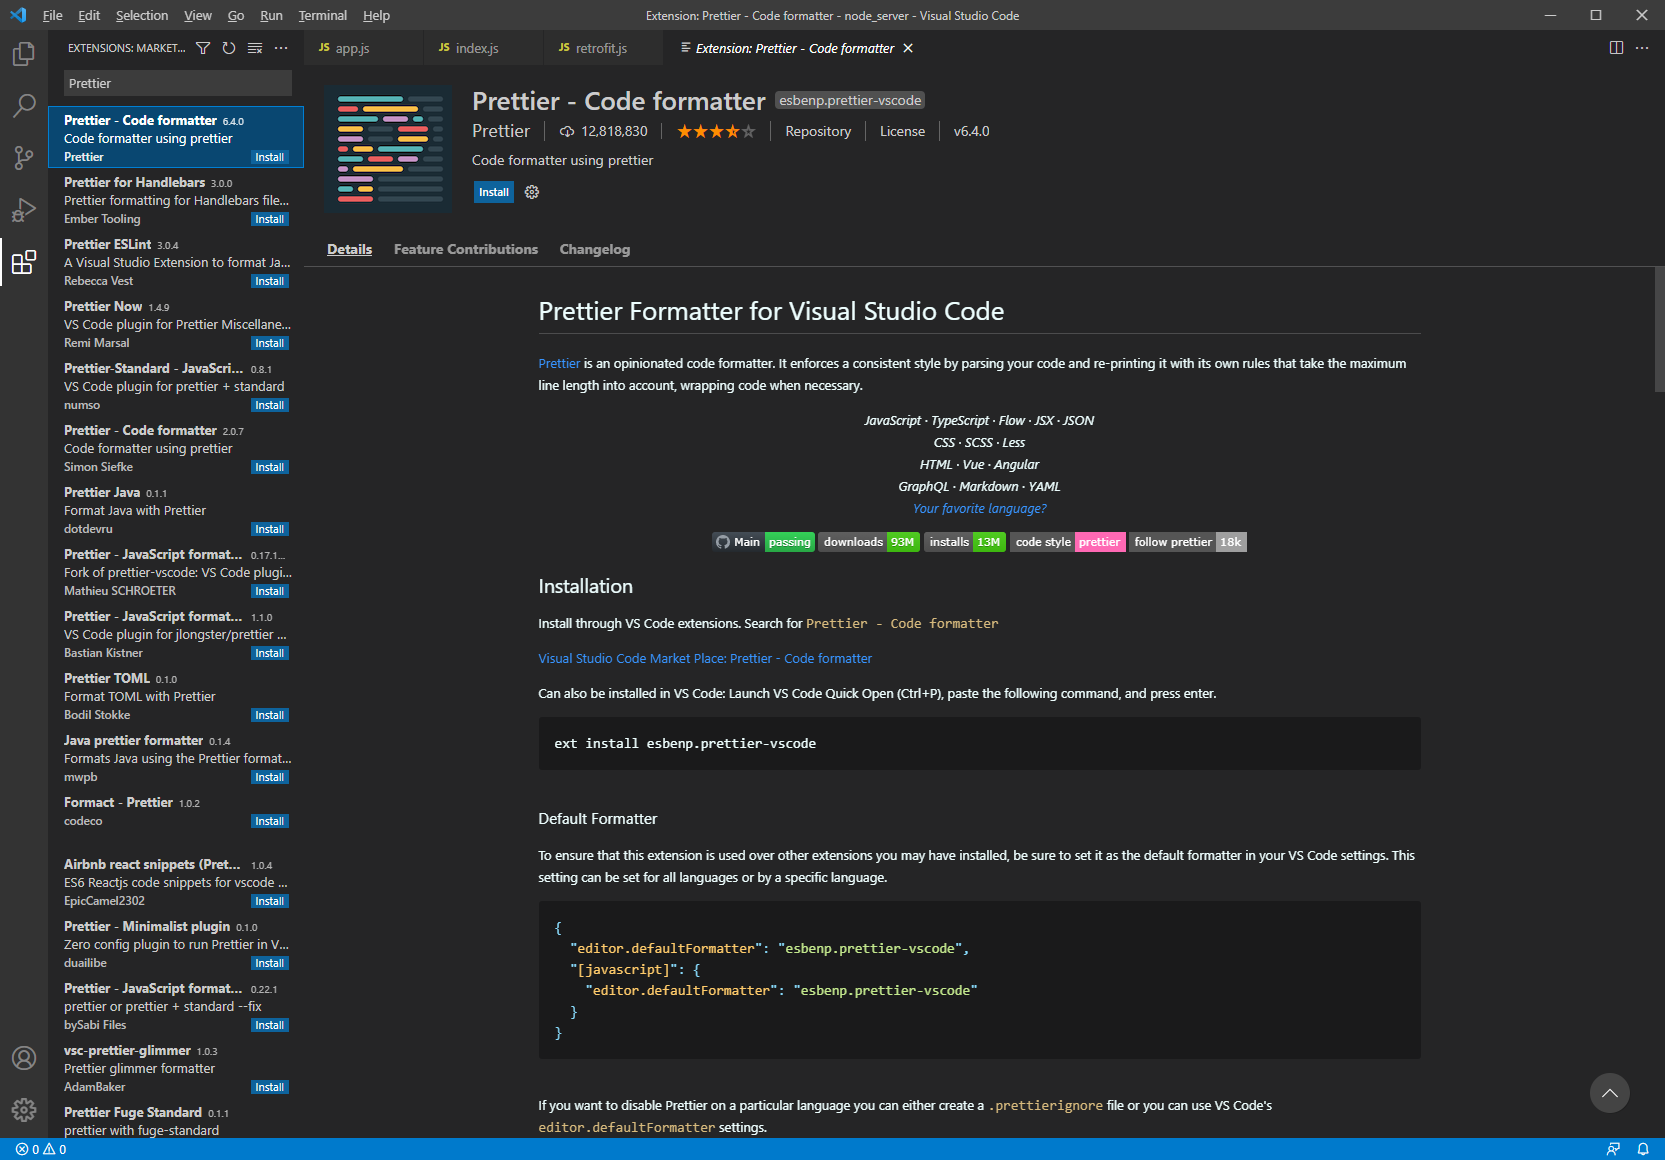The width and height of the screenshot is (1665, 1160).
Task: Follow the blue Prettier link in description
Action: (x=559, y=363)
